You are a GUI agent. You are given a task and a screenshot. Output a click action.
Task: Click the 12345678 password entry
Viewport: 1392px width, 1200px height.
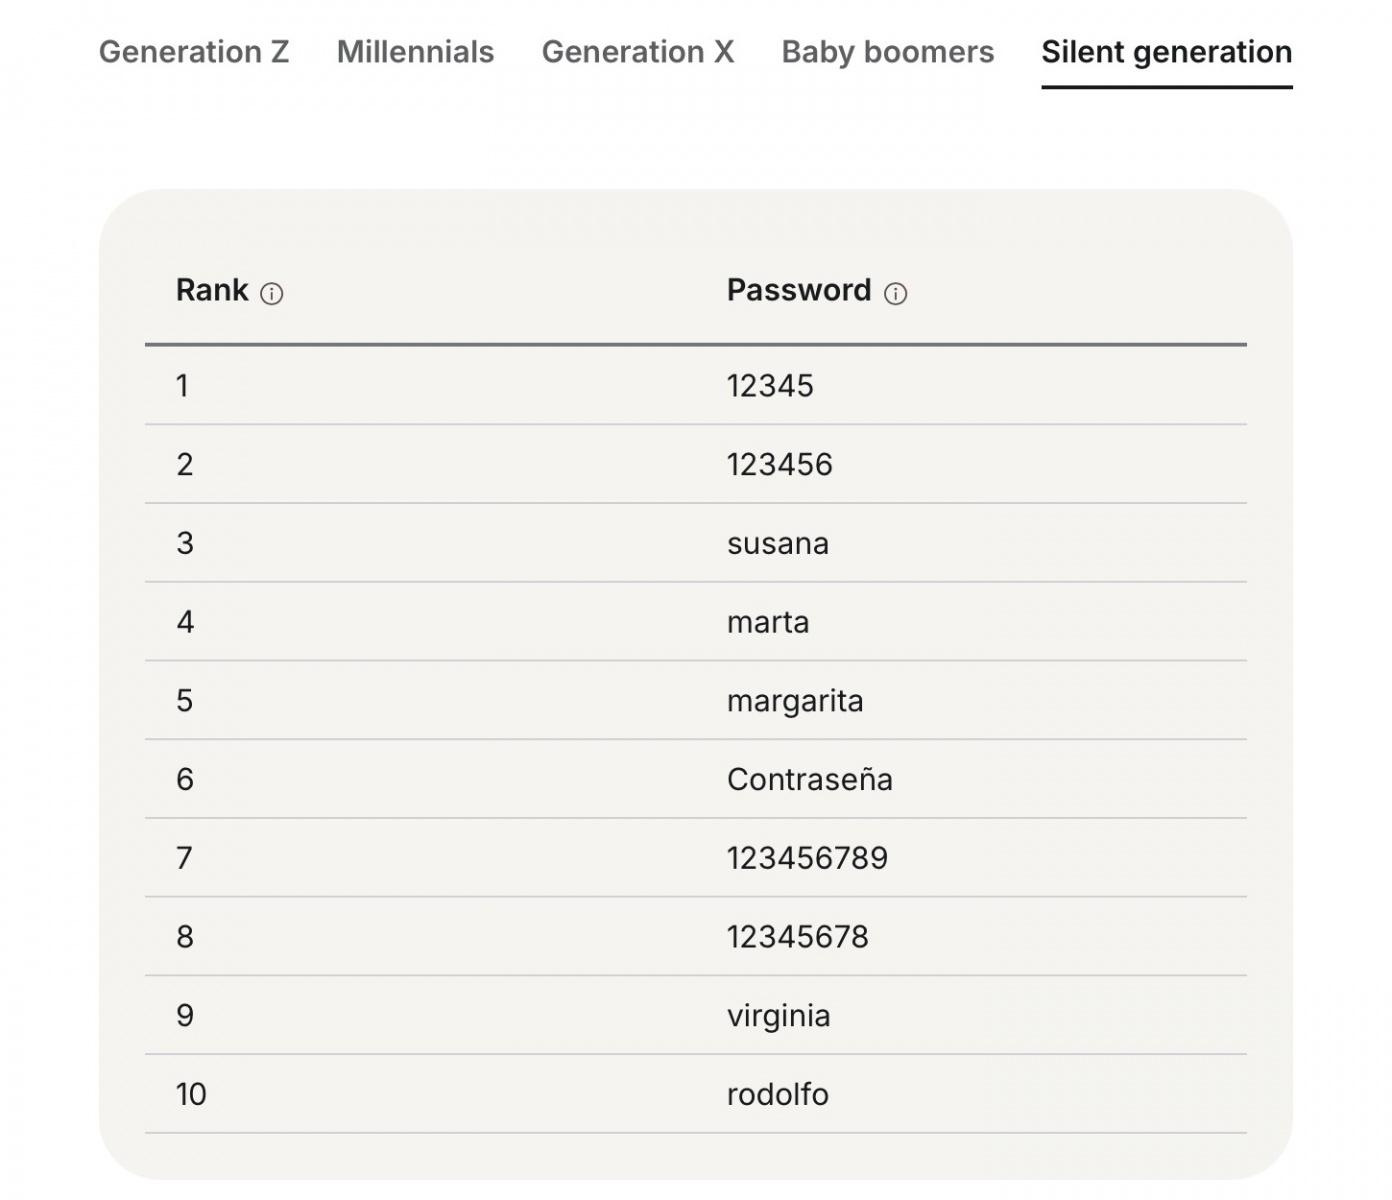(797, 937)
